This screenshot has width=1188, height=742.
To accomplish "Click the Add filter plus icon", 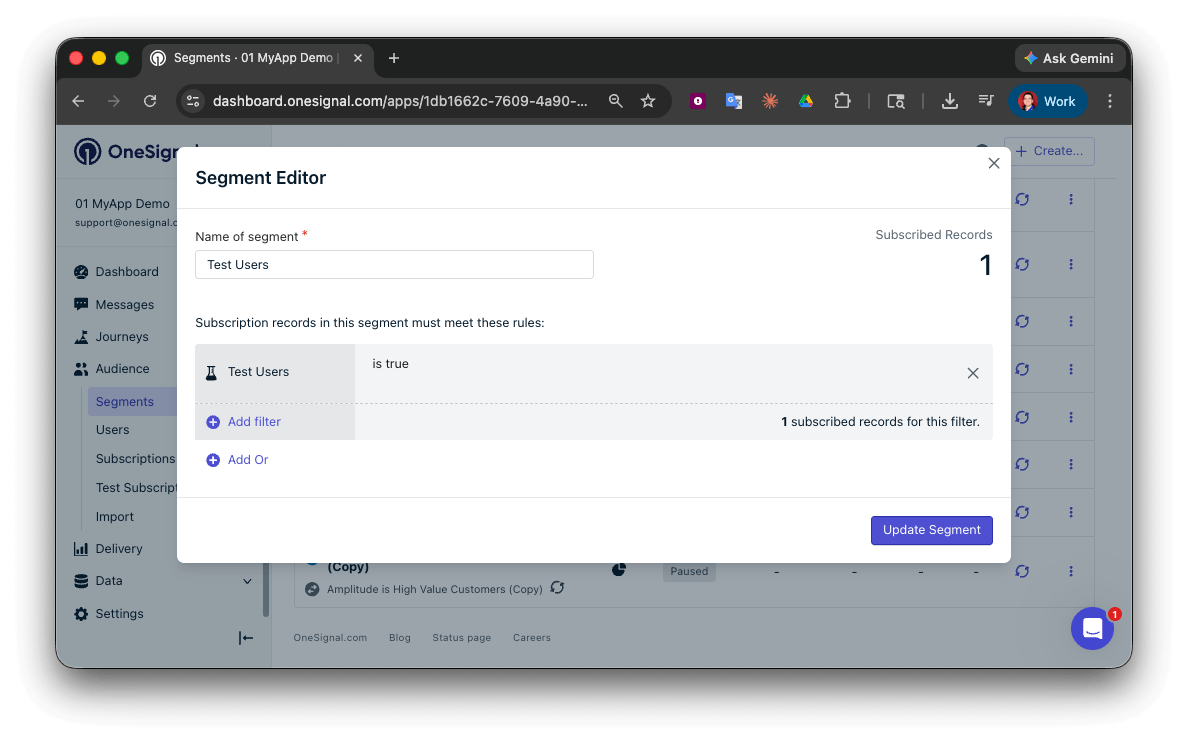I will pyautogui.click(x=213, y=422).
